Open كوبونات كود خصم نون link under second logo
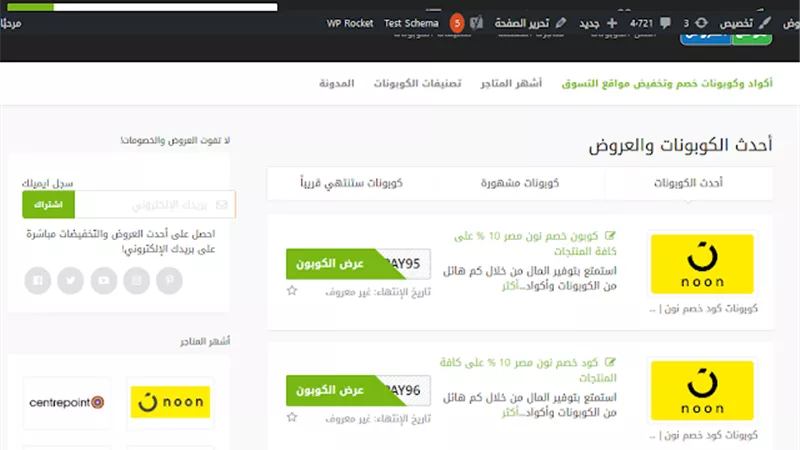This screenshot has width=800, height=450. pyautogui.click(x=704, y=435)
